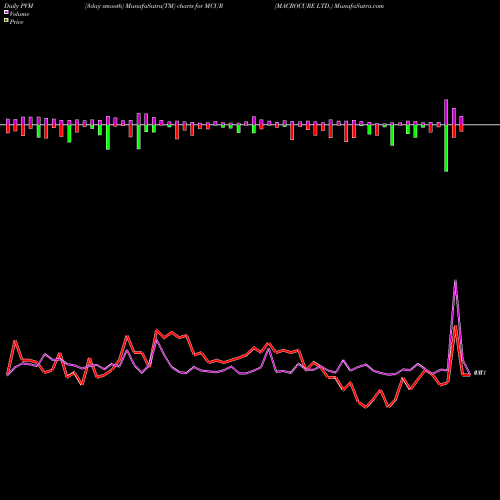Click the '(MACROCURE LTD.) MunafaSutra.com' text
The width and height of the screenshot is (500, 500).
point(329,6)
